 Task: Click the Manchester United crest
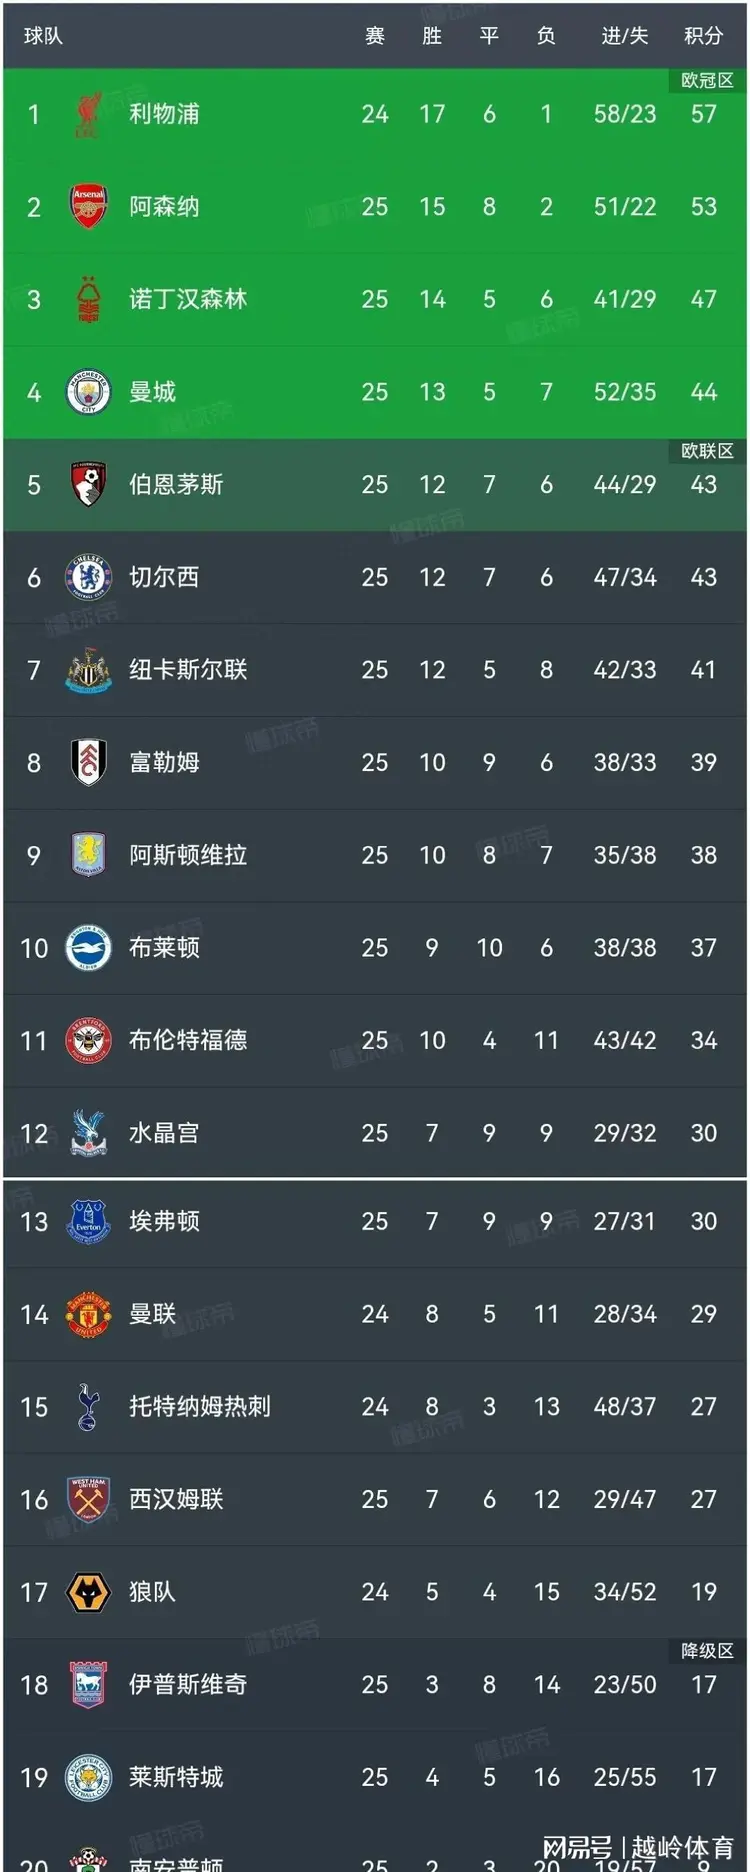88,1314
